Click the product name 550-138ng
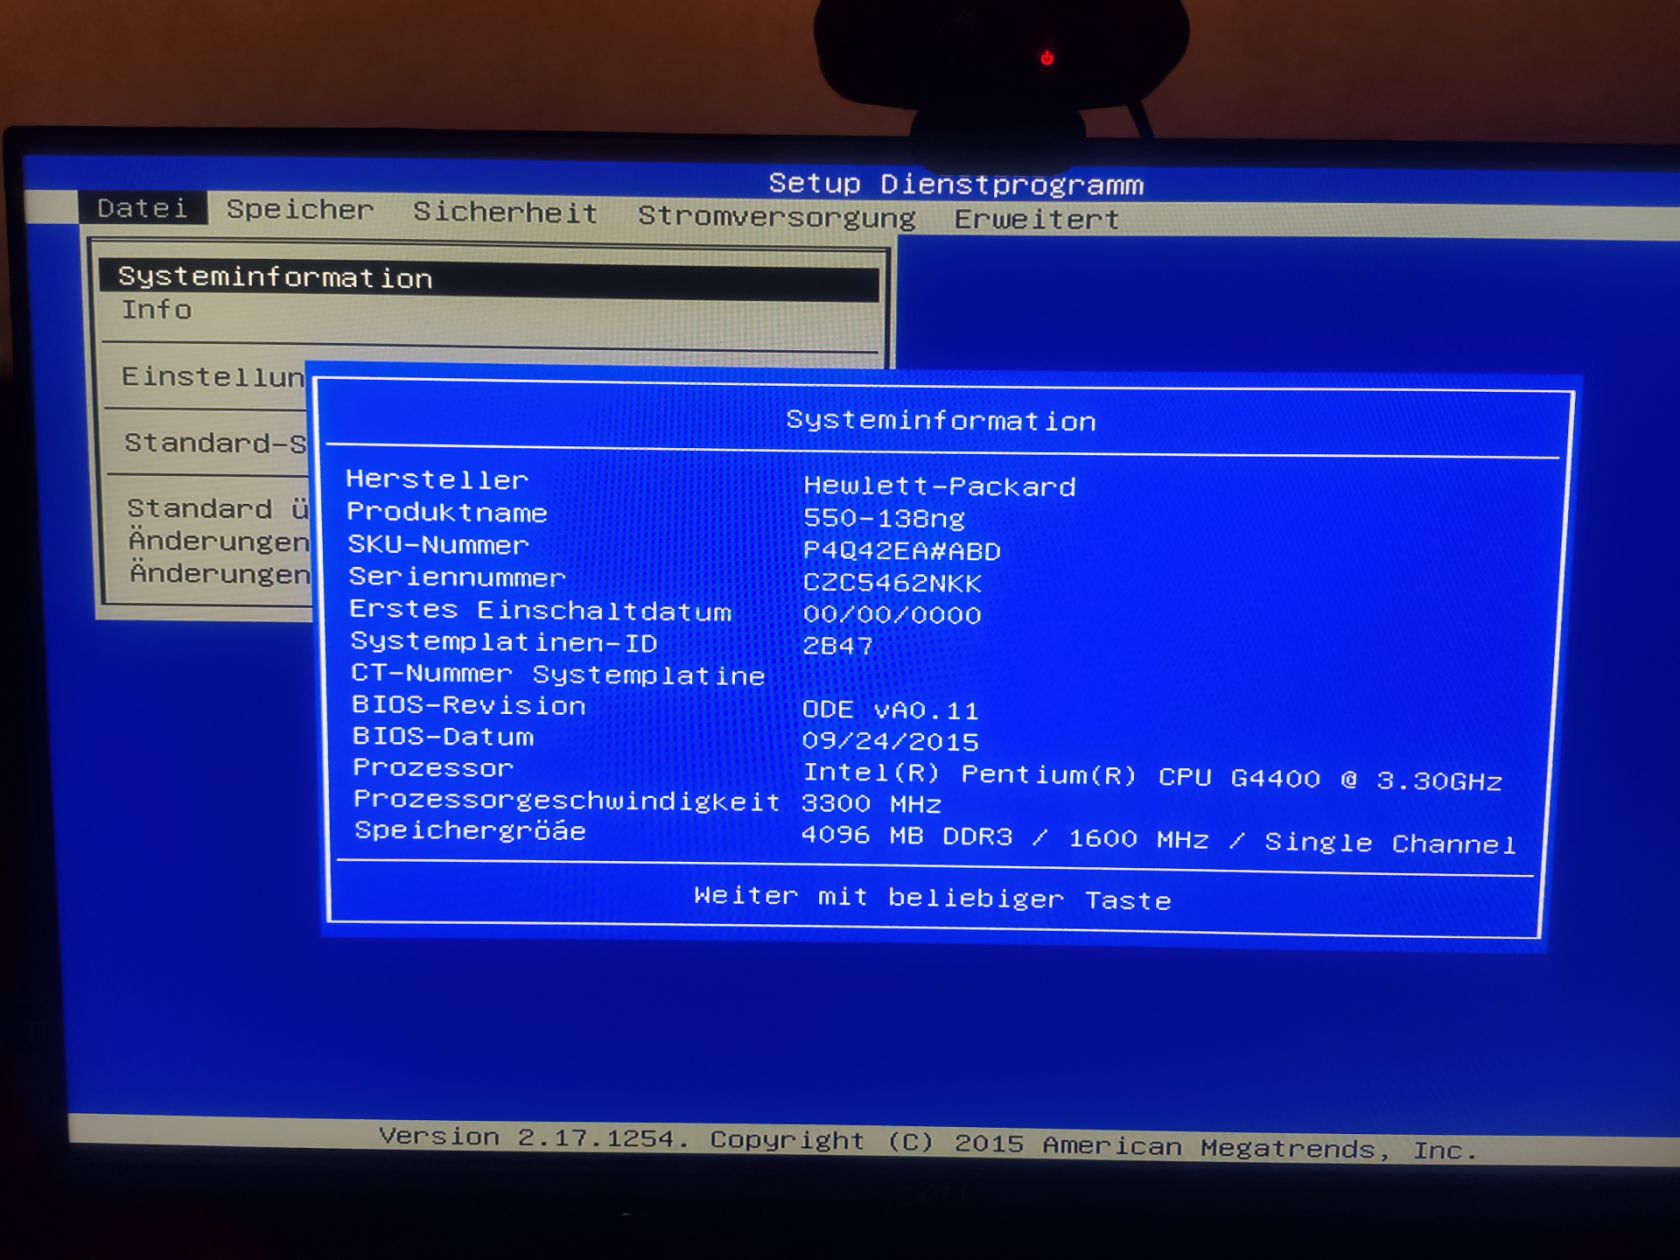The height and width of the screenshot is (1260, 1680). pyautogui.click(x=884, y=518)
